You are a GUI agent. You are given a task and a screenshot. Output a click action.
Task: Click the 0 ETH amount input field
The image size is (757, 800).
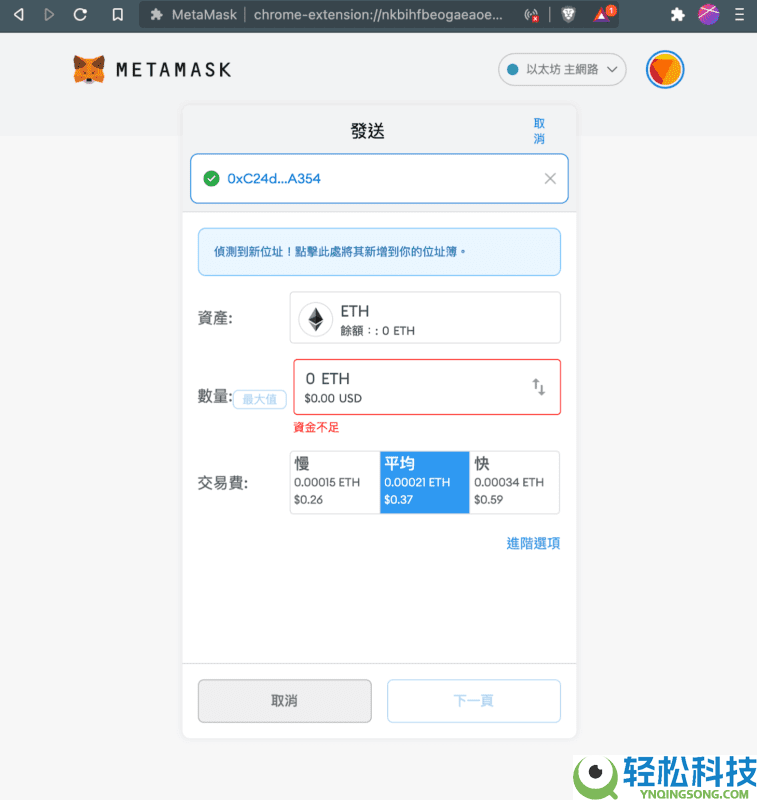[x=427, y=387]
